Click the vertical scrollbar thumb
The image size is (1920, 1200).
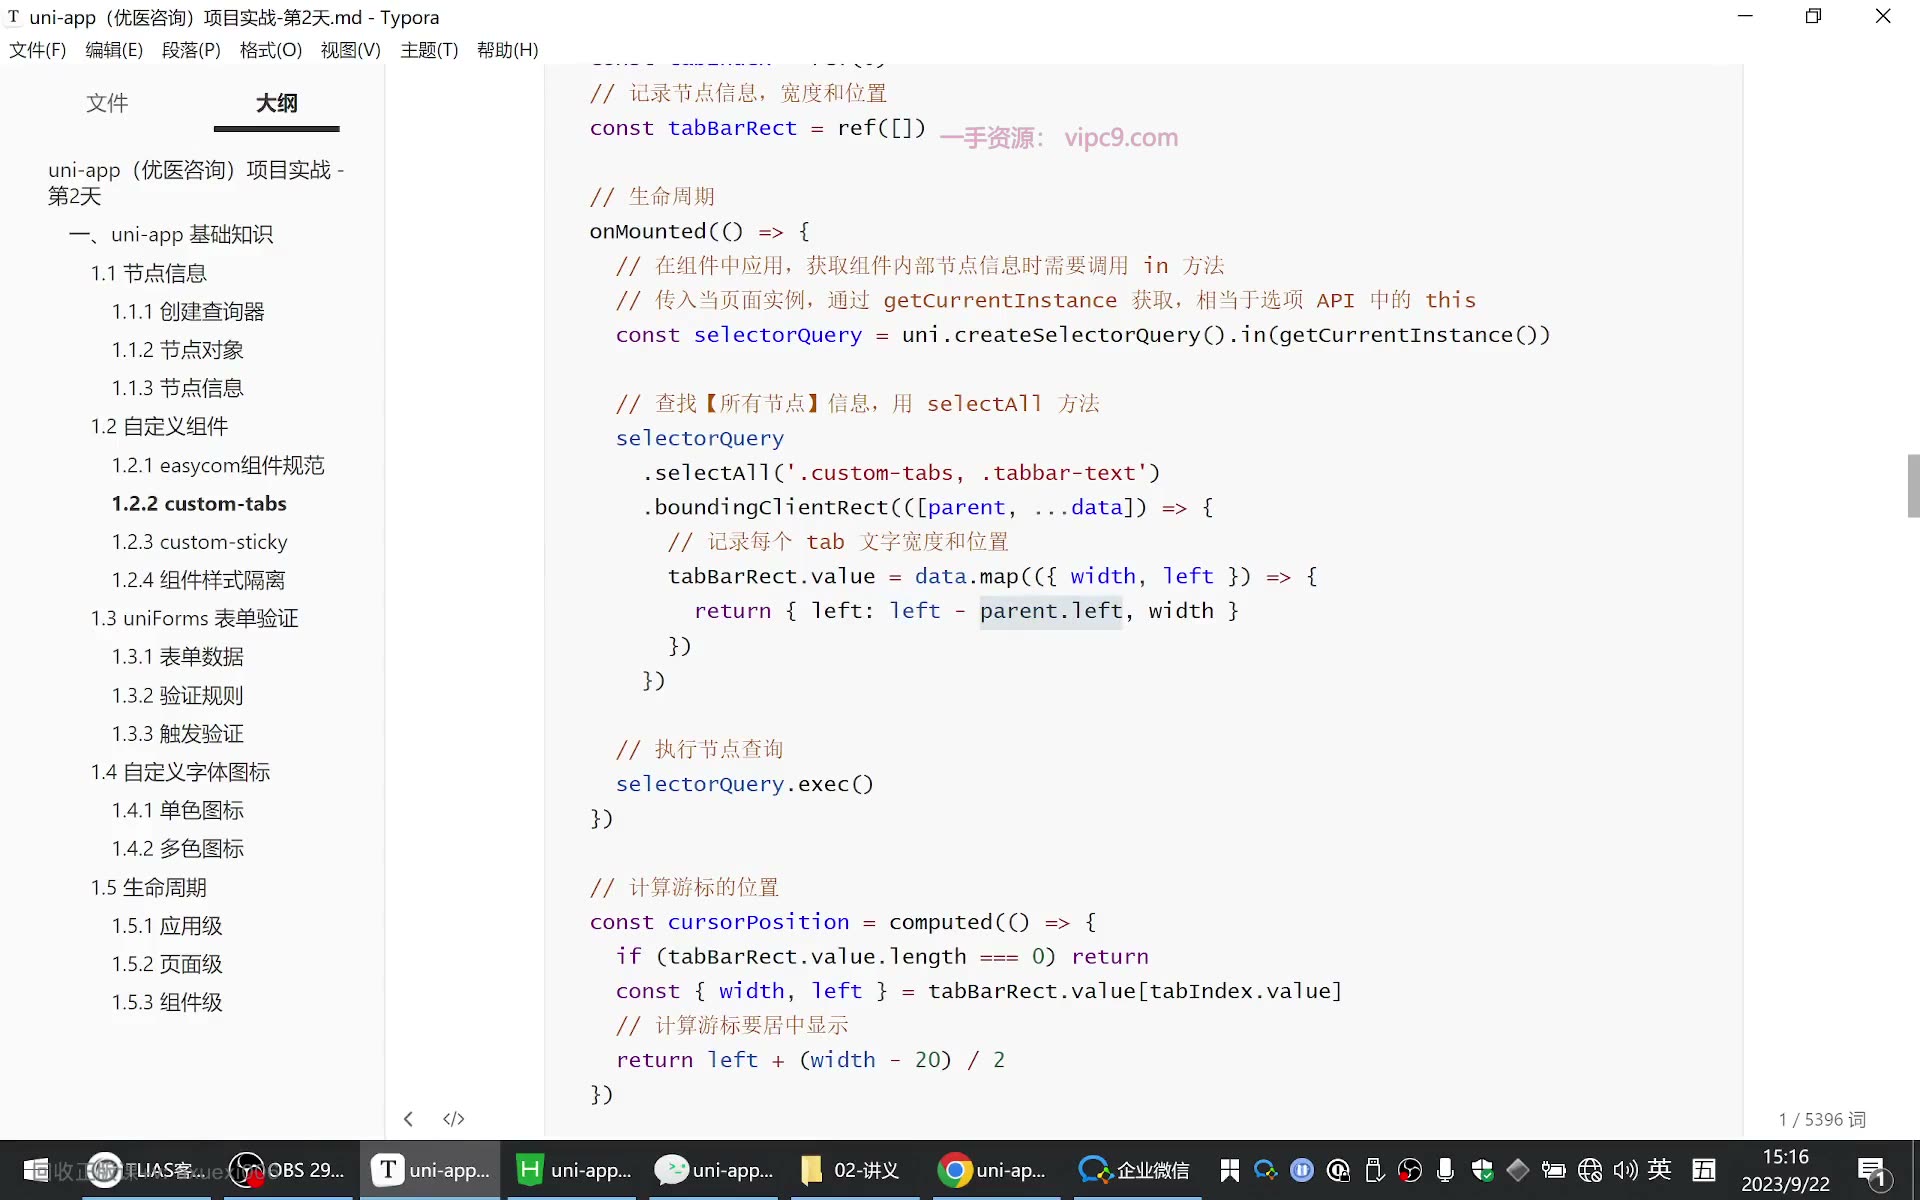coord(1913,485)
